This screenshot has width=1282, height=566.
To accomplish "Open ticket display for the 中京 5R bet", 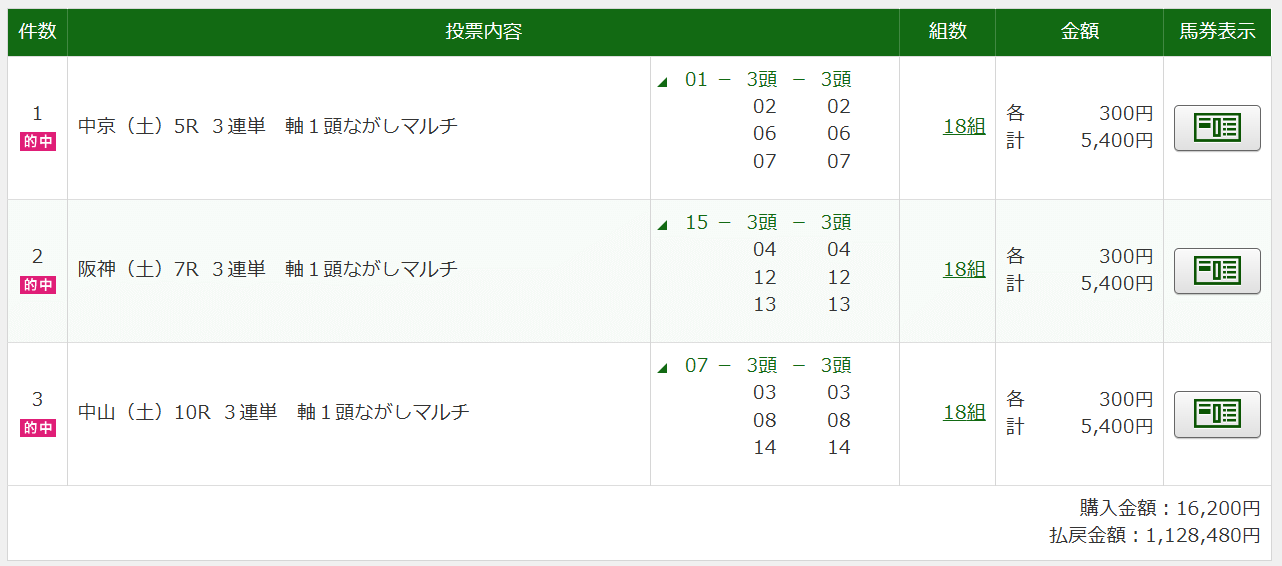I will 1216,128.
